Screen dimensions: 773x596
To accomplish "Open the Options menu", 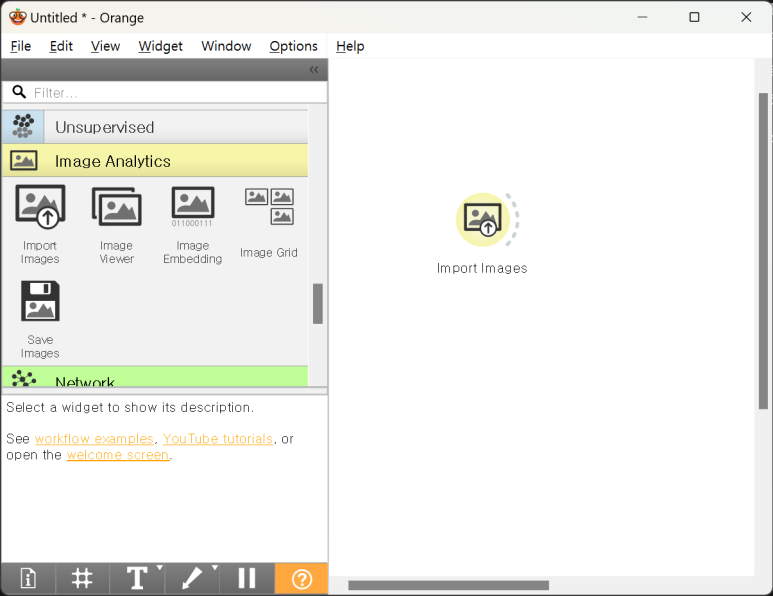I will pos(293,46).
